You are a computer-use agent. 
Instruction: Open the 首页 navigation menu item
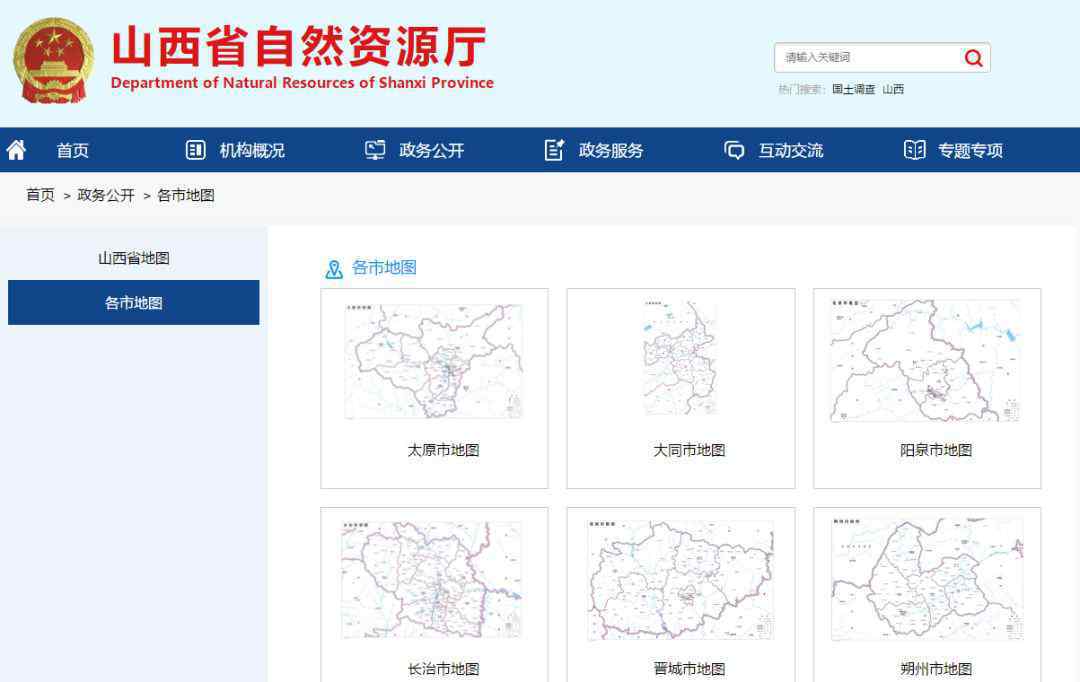72,150
